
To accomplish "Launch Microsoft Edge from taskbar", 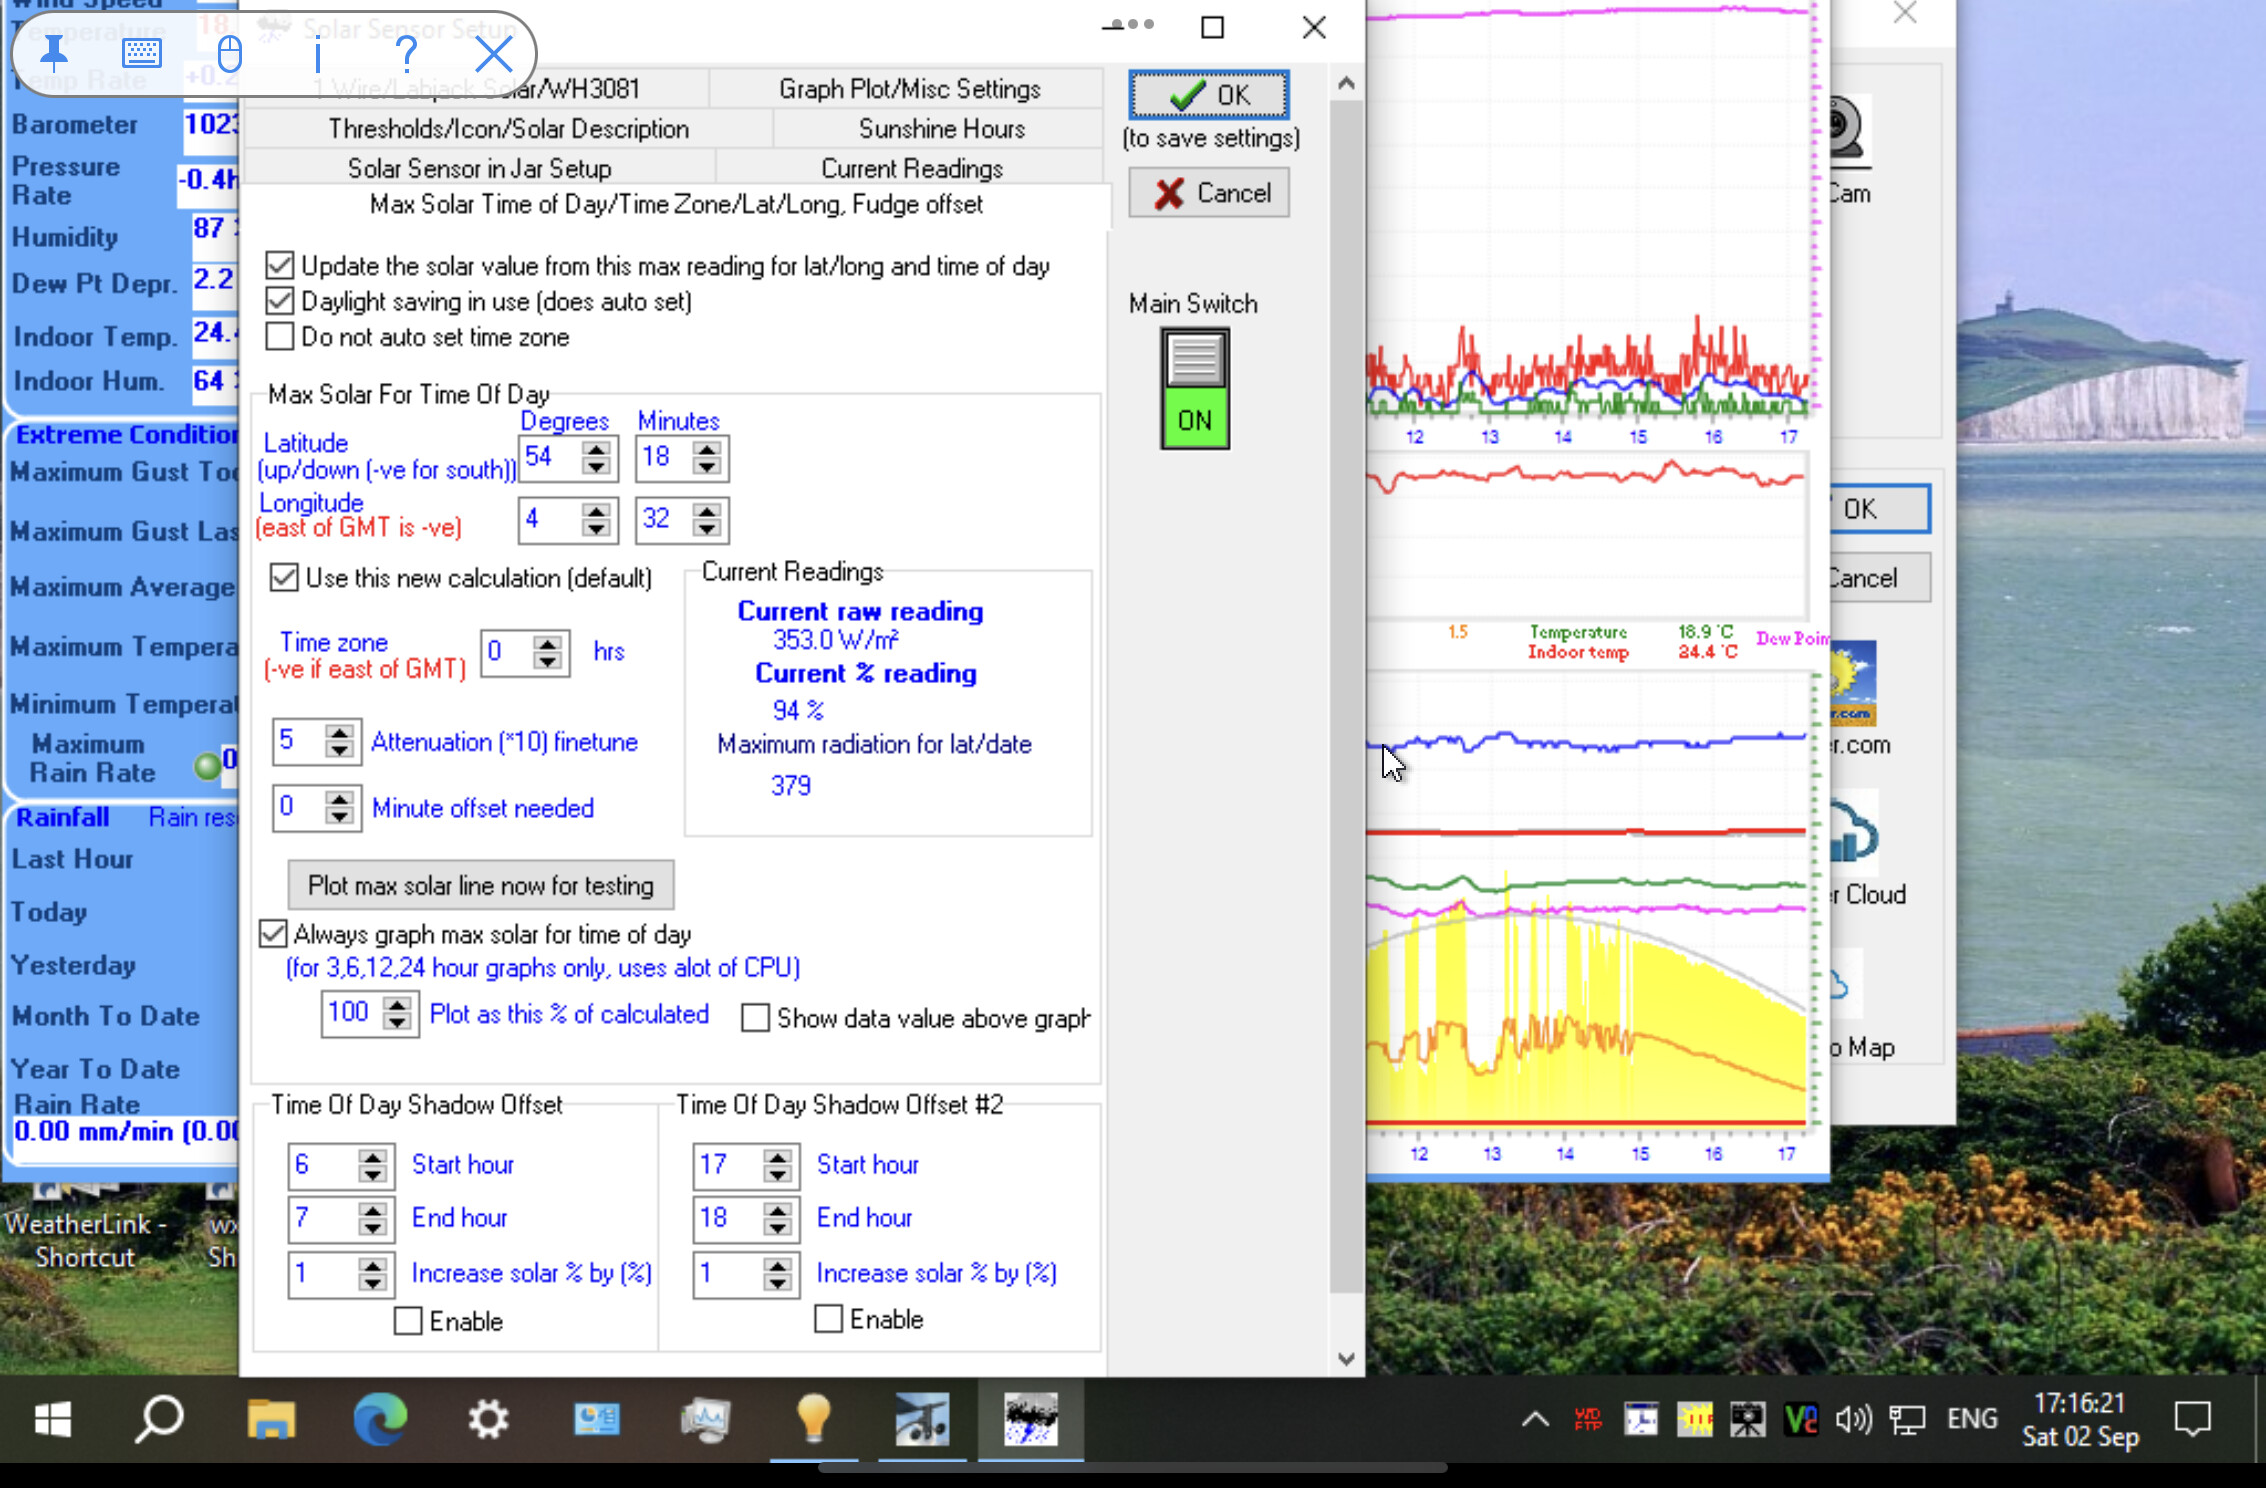I will tap(380, 1419).
